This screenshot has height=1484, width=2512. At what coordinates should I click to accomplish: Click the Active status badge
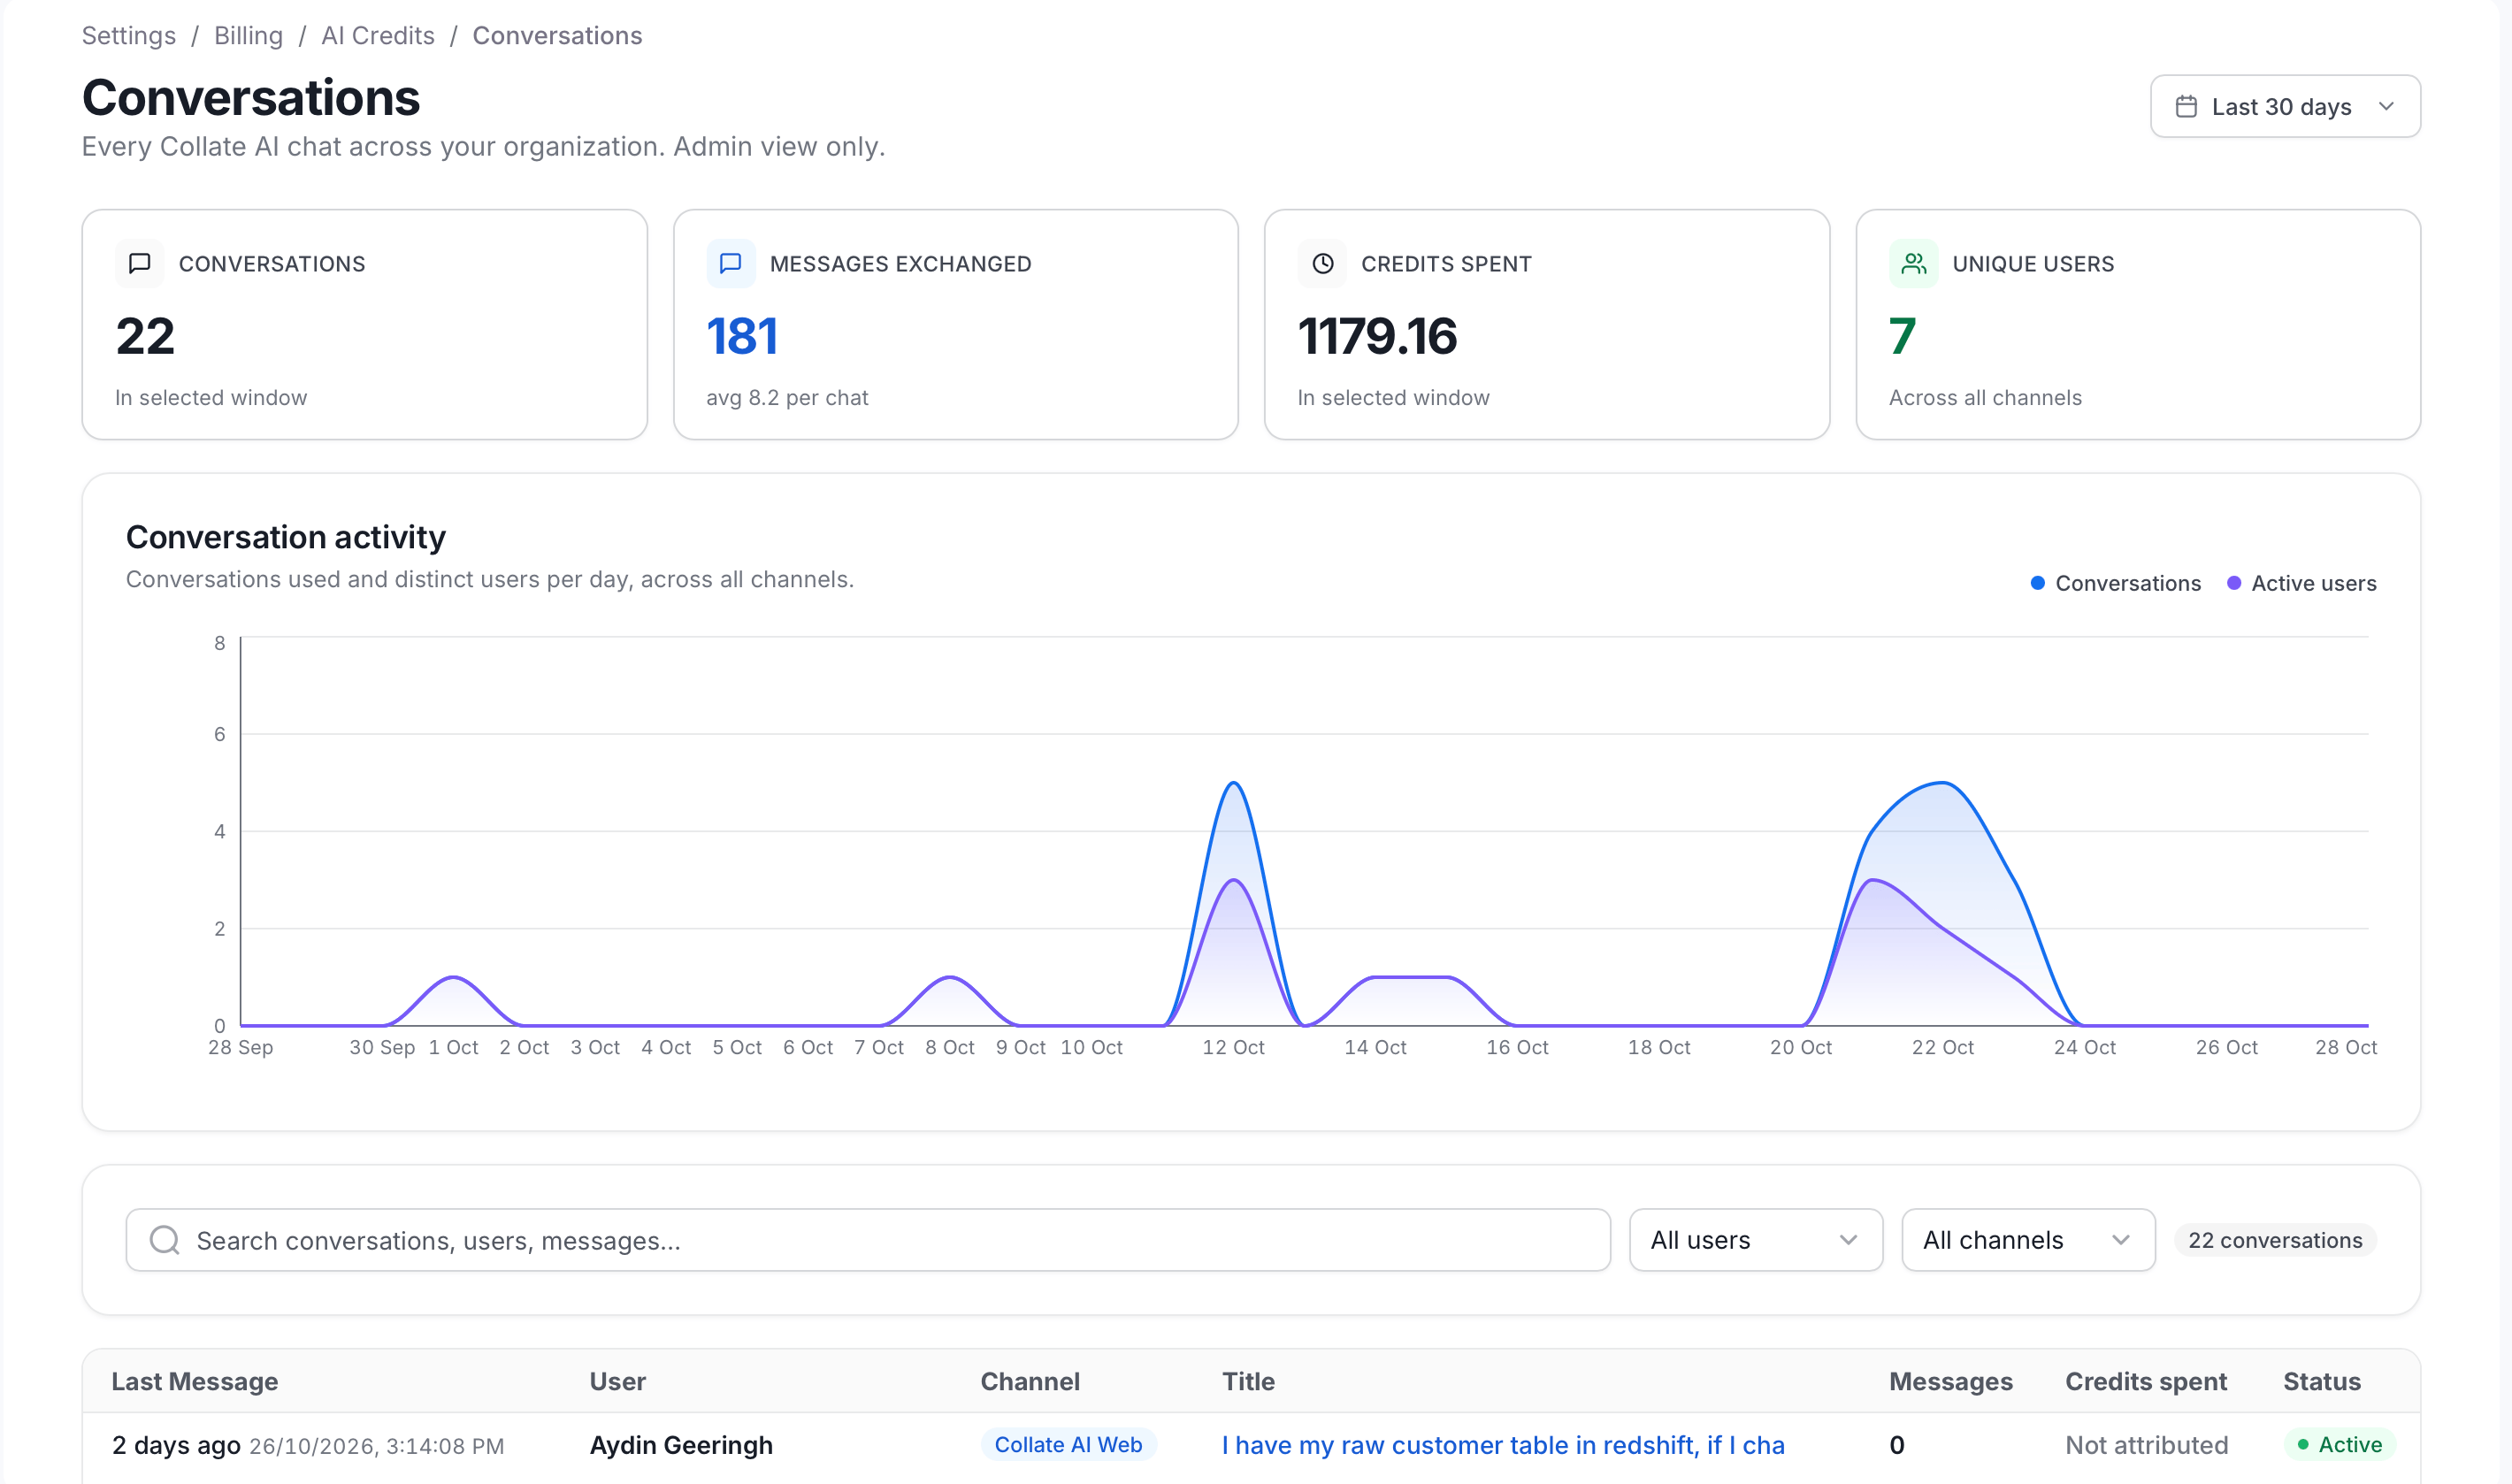(x=2339, y=1445)
